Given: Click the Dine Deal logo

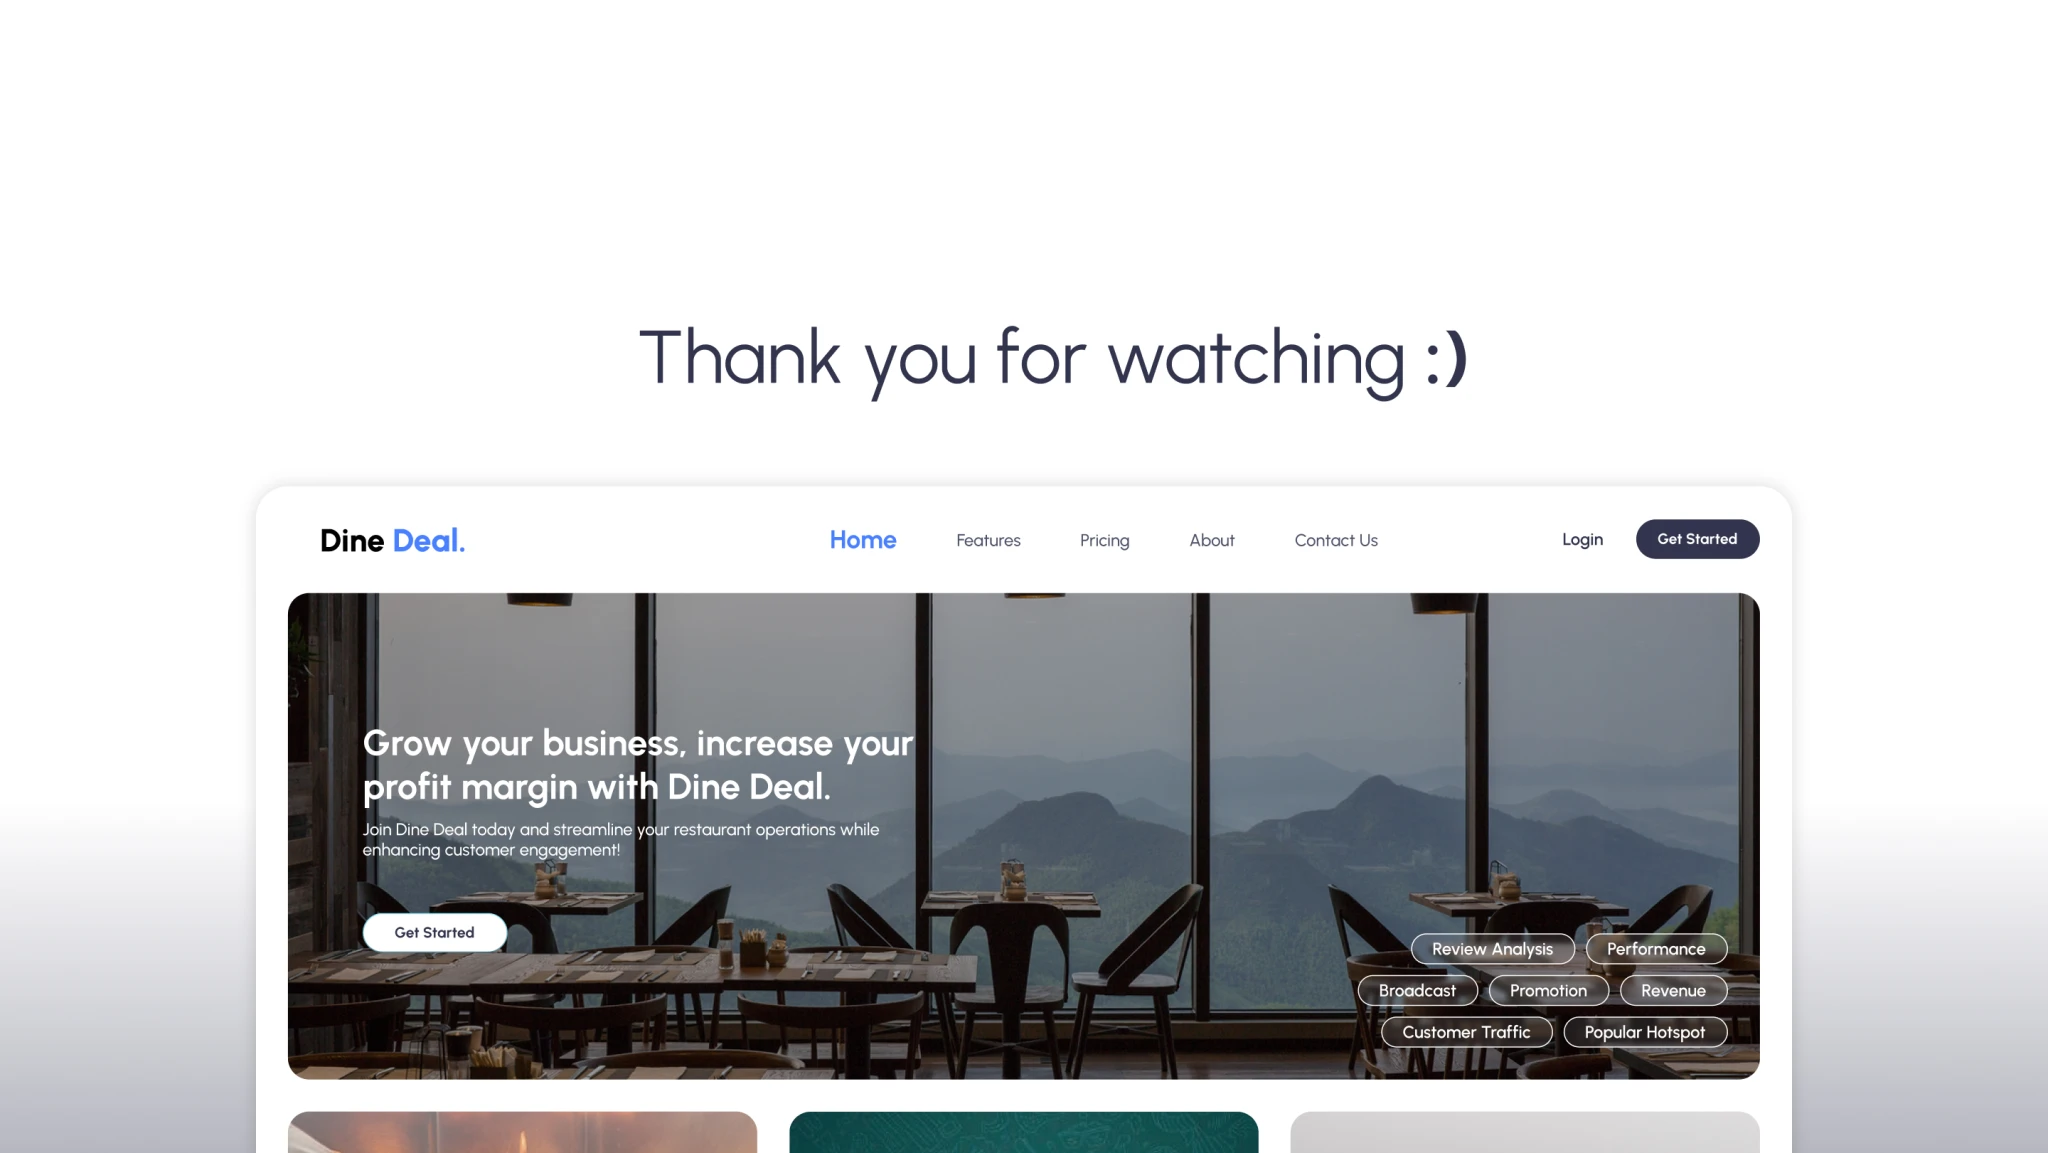Looking at the screenshot, I should click(x=392, y=541).
